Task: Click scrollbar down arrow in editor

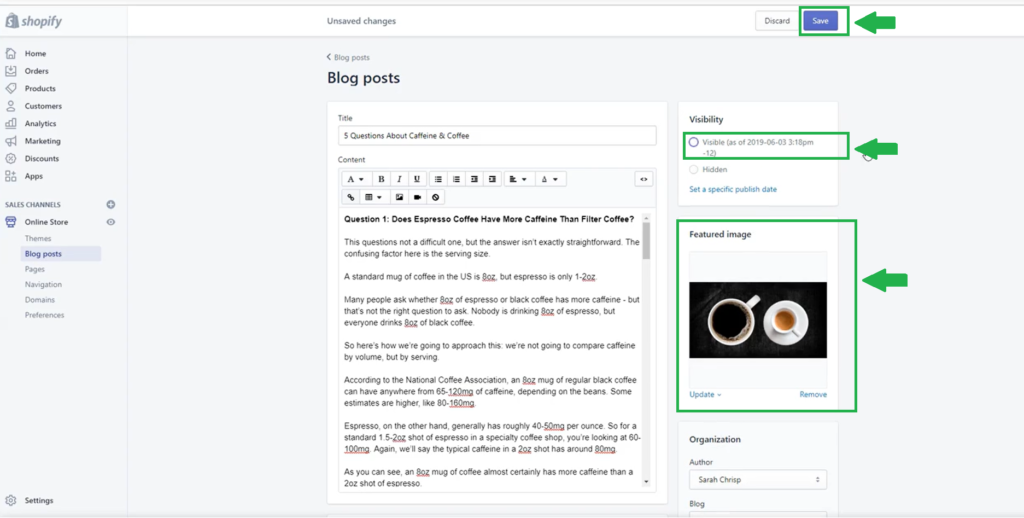Action: 647,481
